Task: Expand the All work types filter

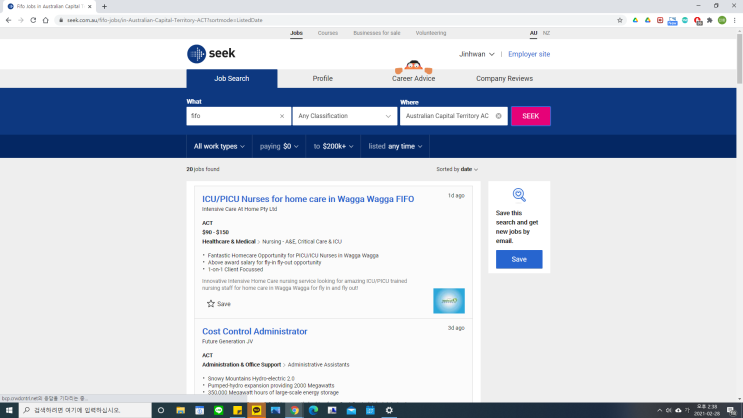Action: [x=219, y=146]
